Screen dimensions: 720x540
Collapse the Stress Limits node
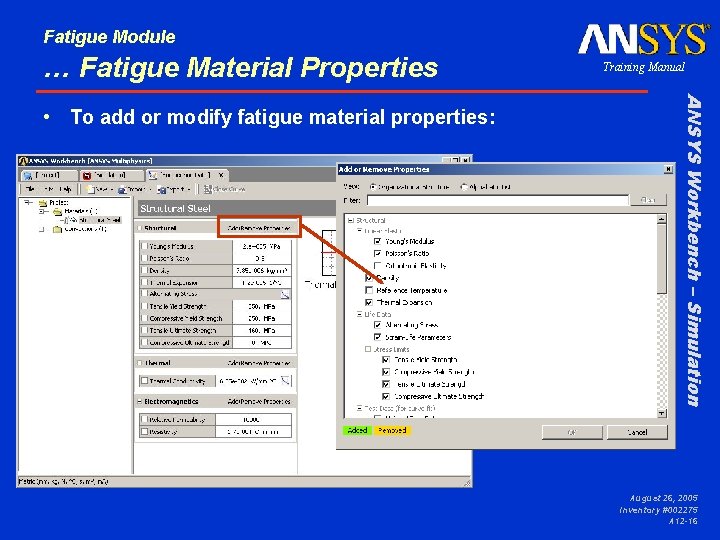click(x=368, y=349)
